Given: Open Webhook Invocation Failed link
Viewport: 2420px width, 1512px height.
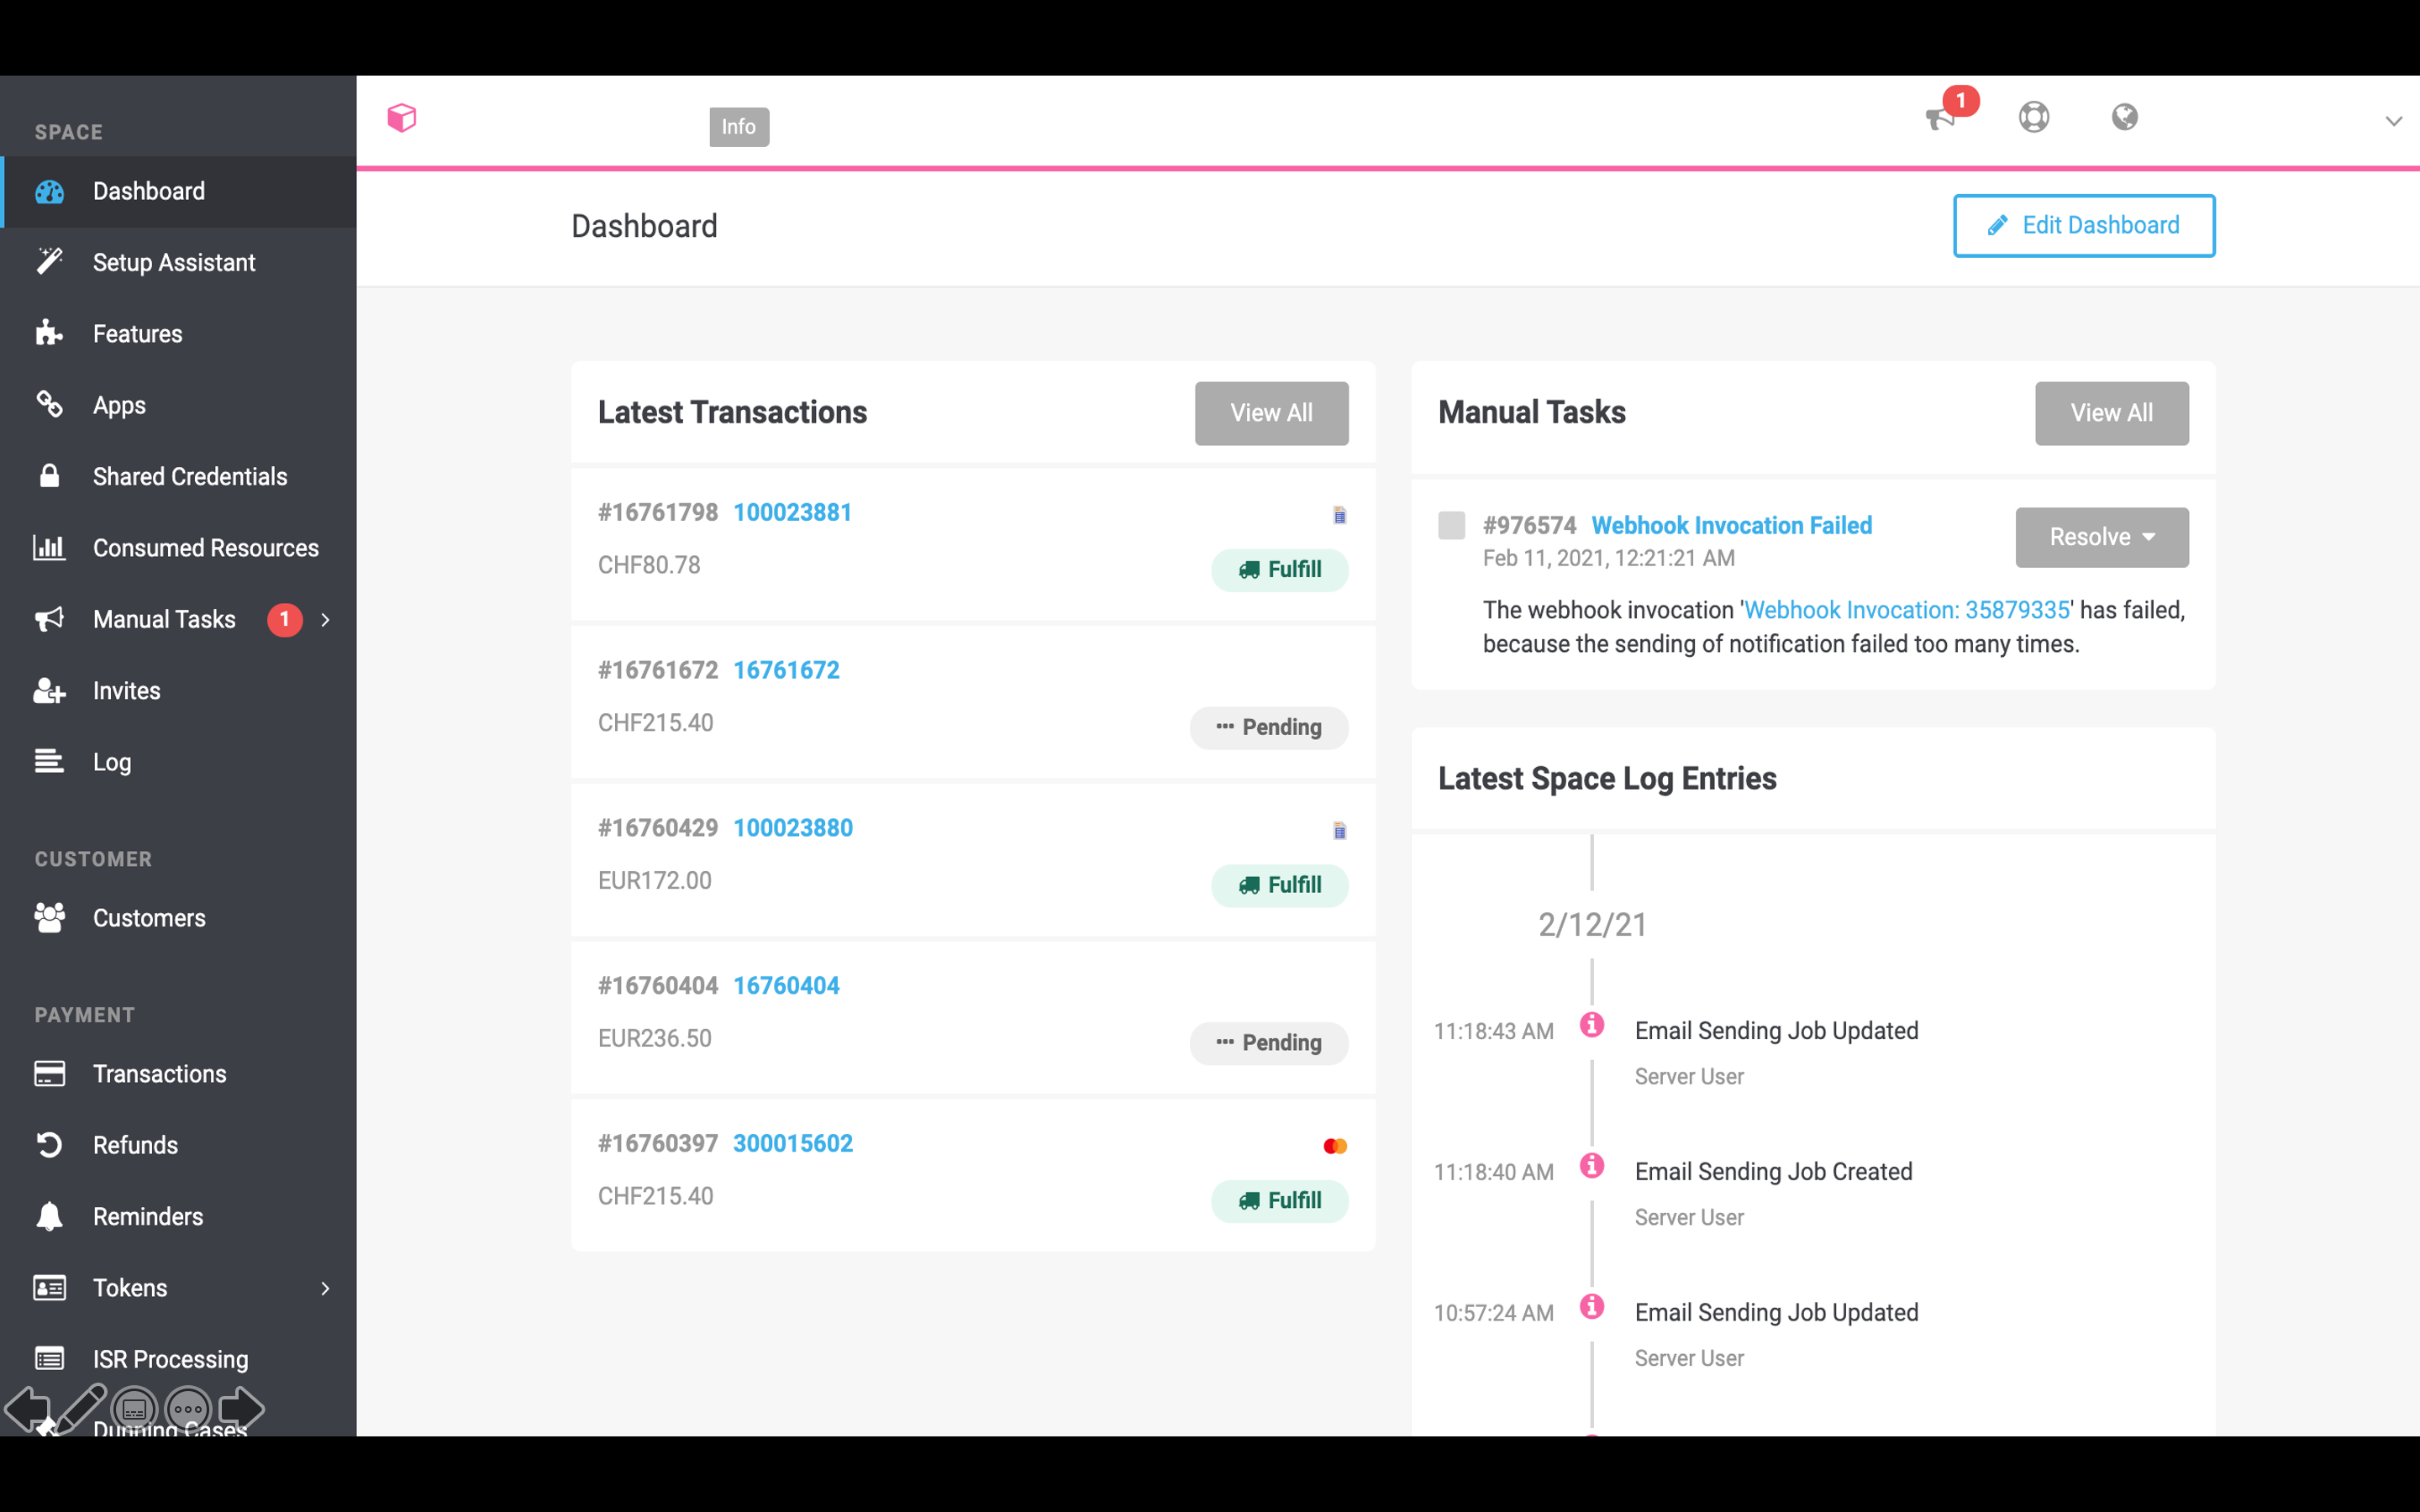Looking at the screenshot, I should [1731, 525].
